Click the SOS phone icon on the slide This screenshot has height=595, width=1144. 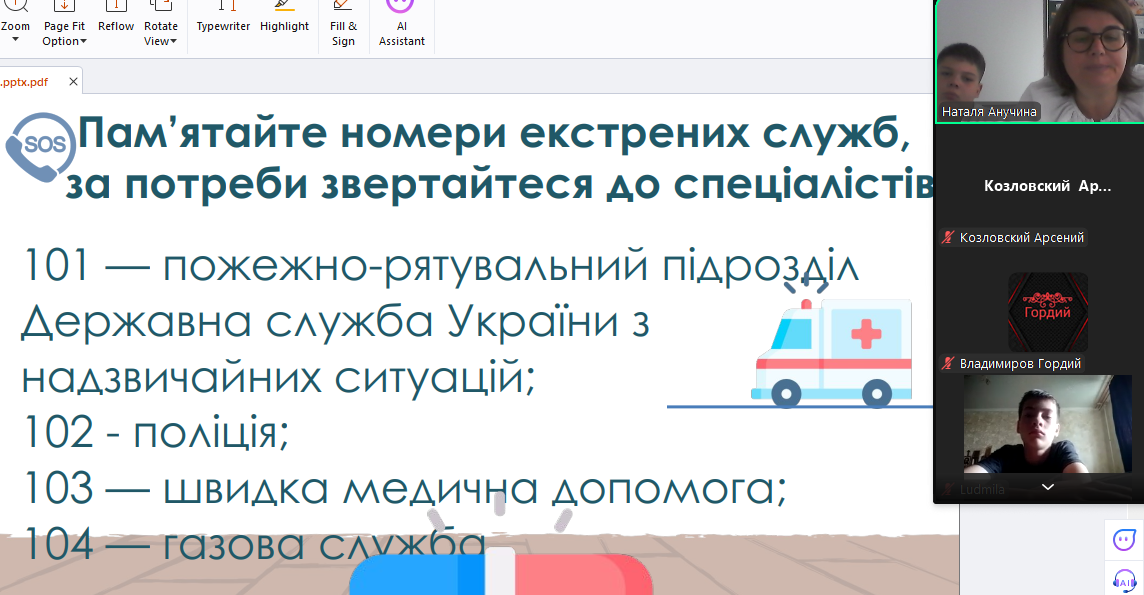pos(41,147)
